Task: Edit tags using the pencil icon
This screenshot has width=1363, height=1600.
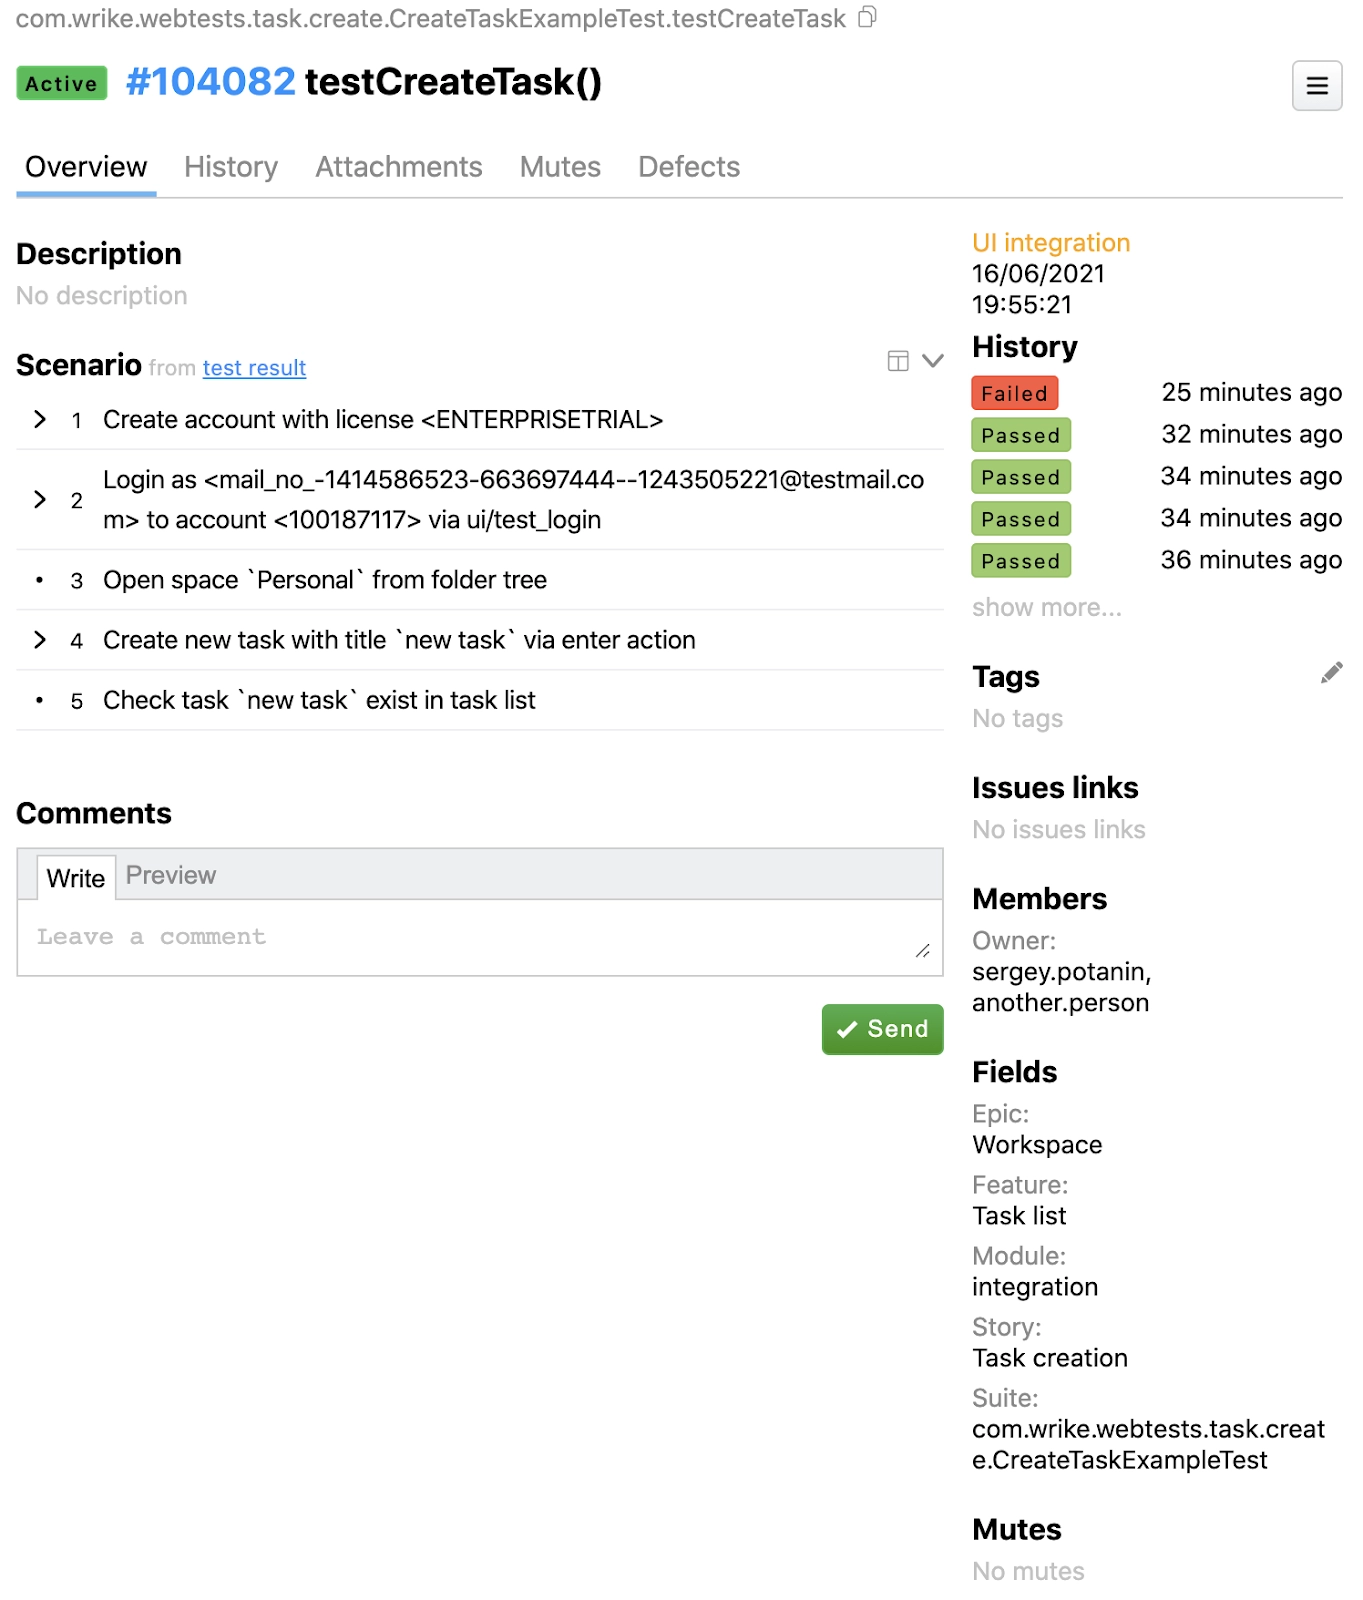Action: pyautogui.click(x=1330, y=673)
